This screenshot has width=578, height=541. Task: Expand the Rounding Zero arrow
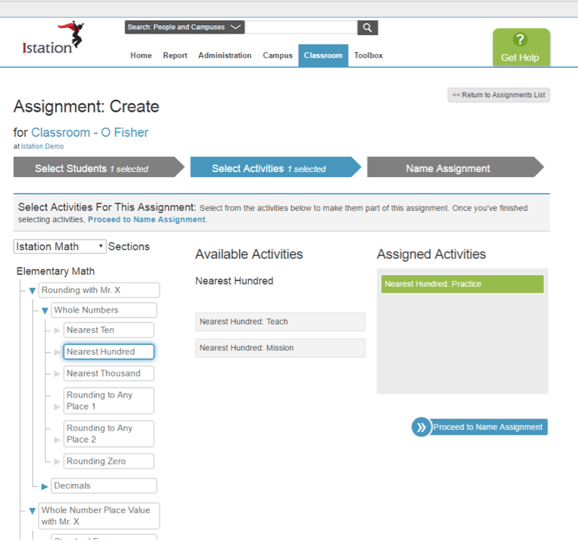click(57, 461)
